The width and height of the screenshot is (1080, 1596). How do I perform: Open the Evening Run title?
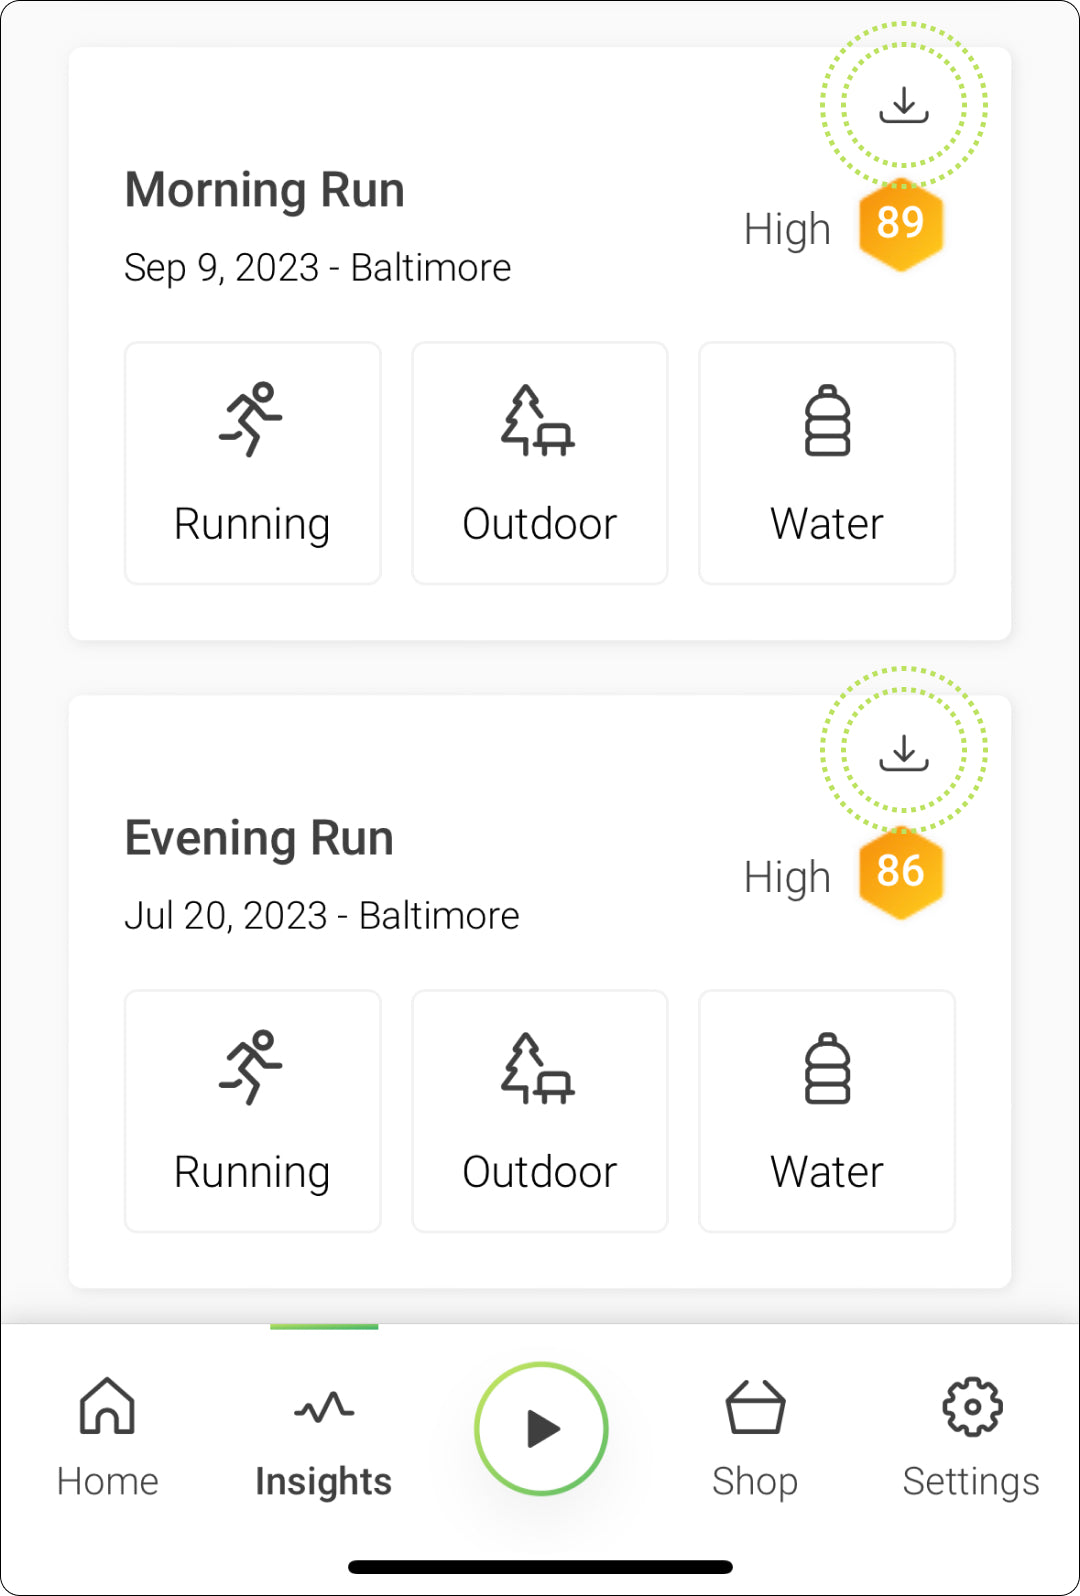pyautogui.click(x=259, y=837)
